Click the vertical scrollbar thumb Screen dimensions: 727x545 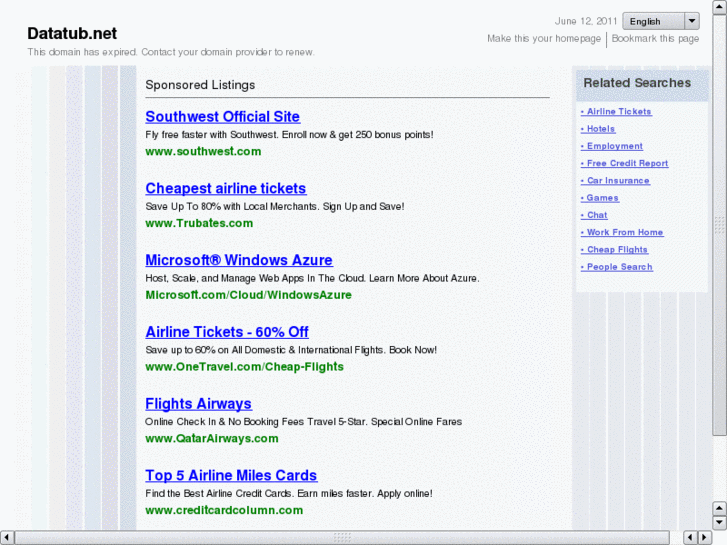coord(720,224)
